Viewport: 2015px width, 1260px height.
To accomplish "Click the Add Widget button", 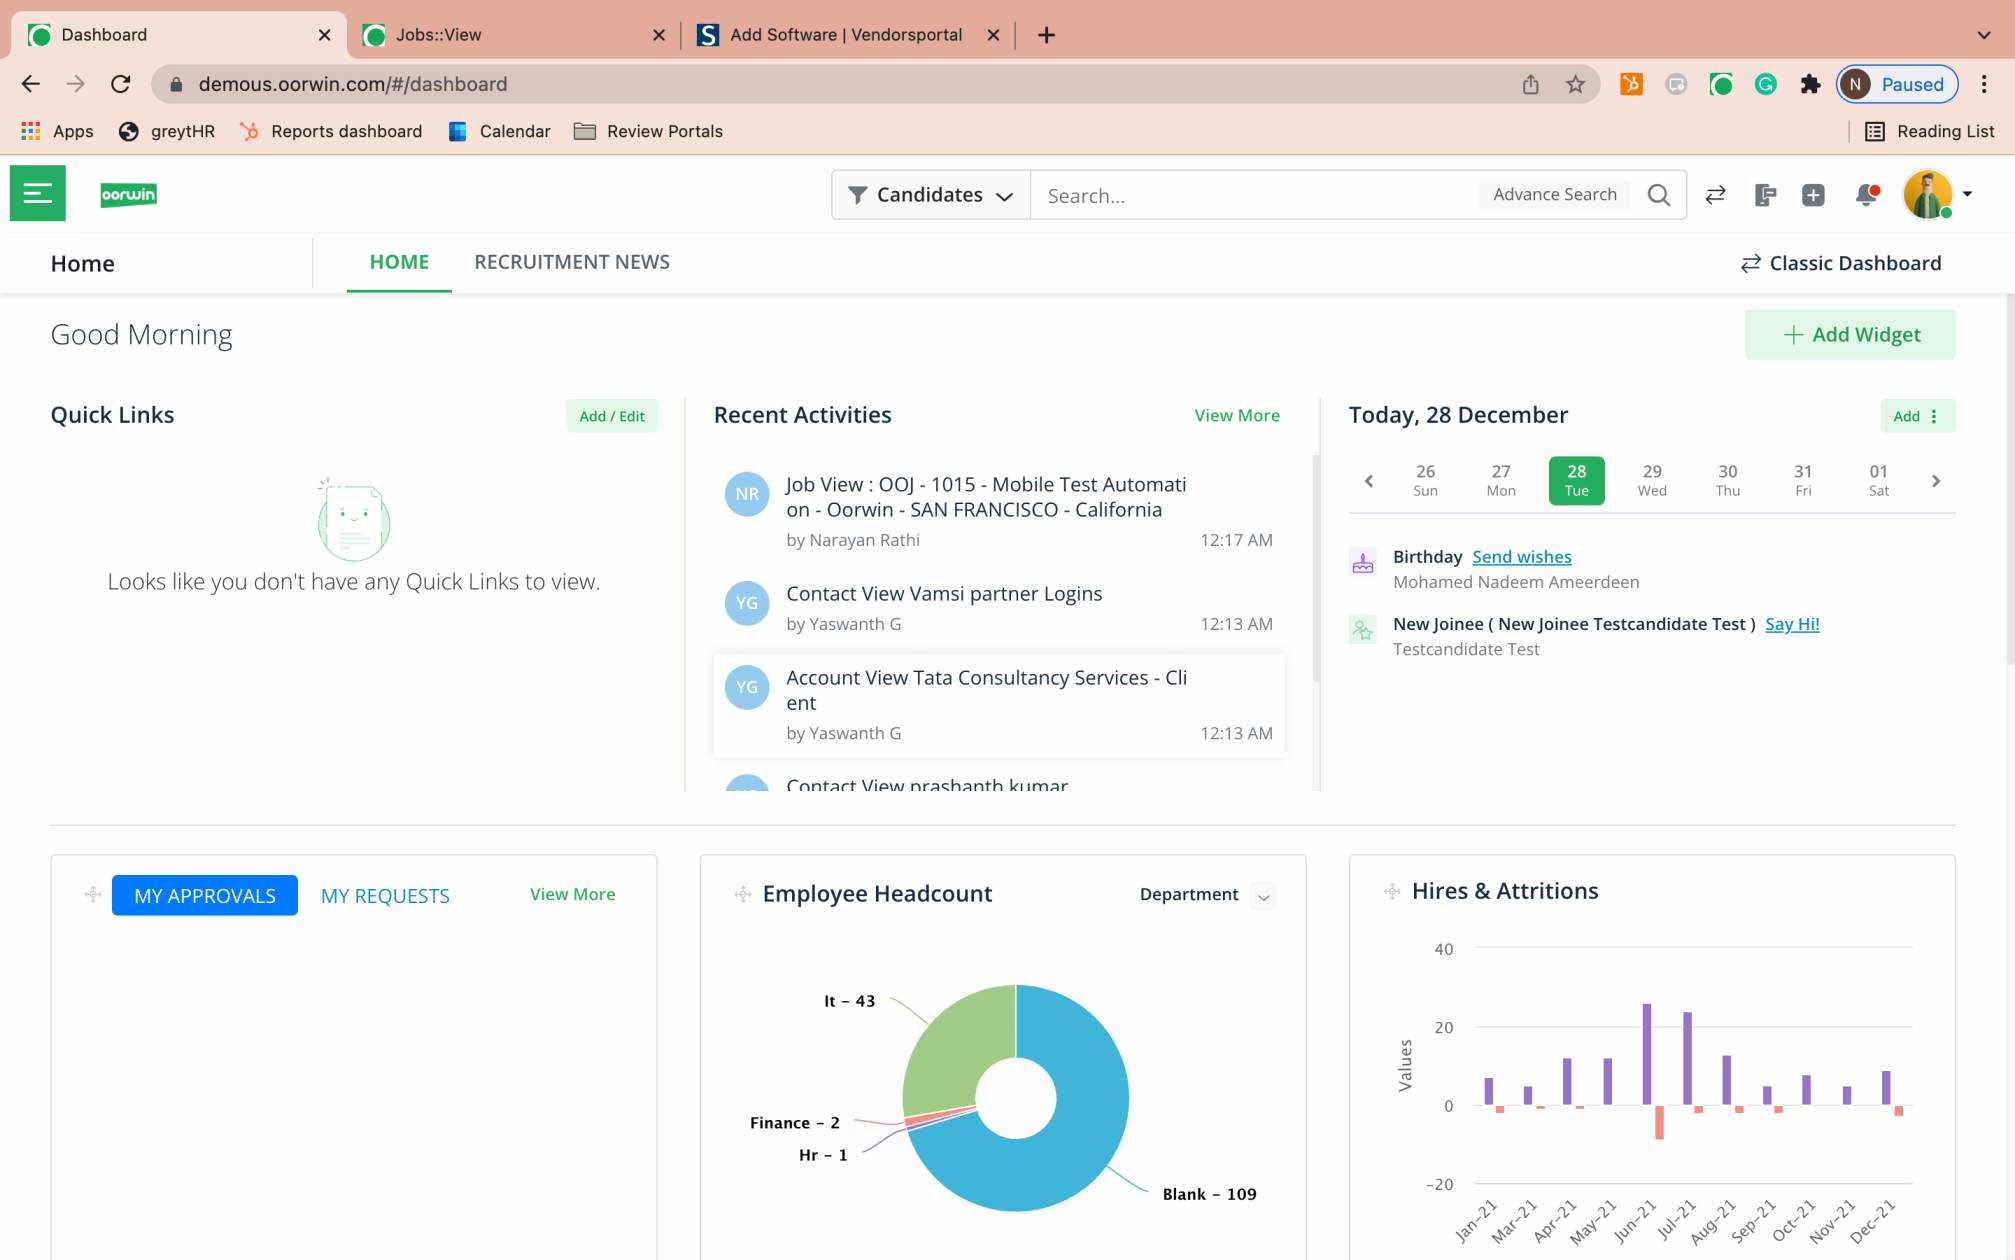I will (x=1850, y=335).
